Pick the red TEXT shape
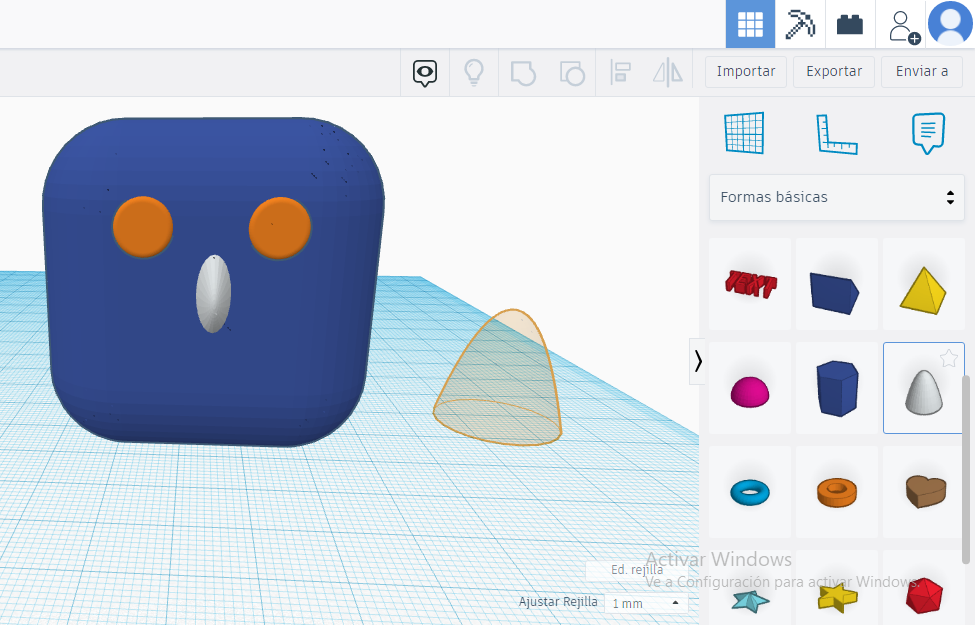Viewport: 975px width, 625px height. [750, 284]
